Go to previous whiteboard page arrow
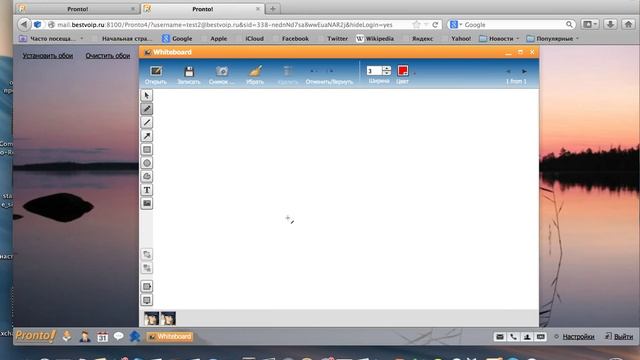 508,71
